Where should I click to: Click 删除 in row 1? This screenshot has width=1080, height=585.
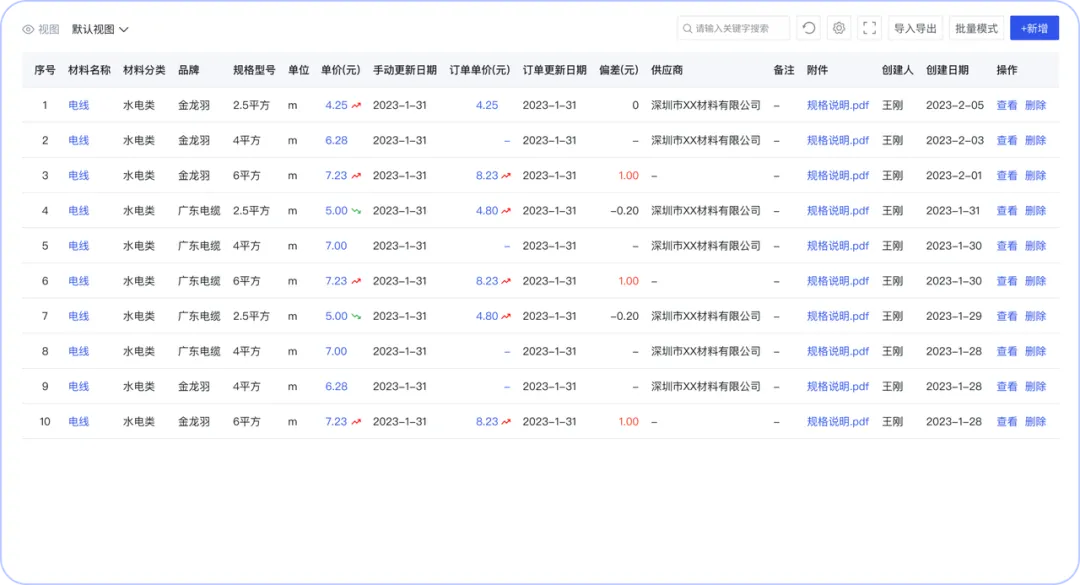[x=1035, y=105]
